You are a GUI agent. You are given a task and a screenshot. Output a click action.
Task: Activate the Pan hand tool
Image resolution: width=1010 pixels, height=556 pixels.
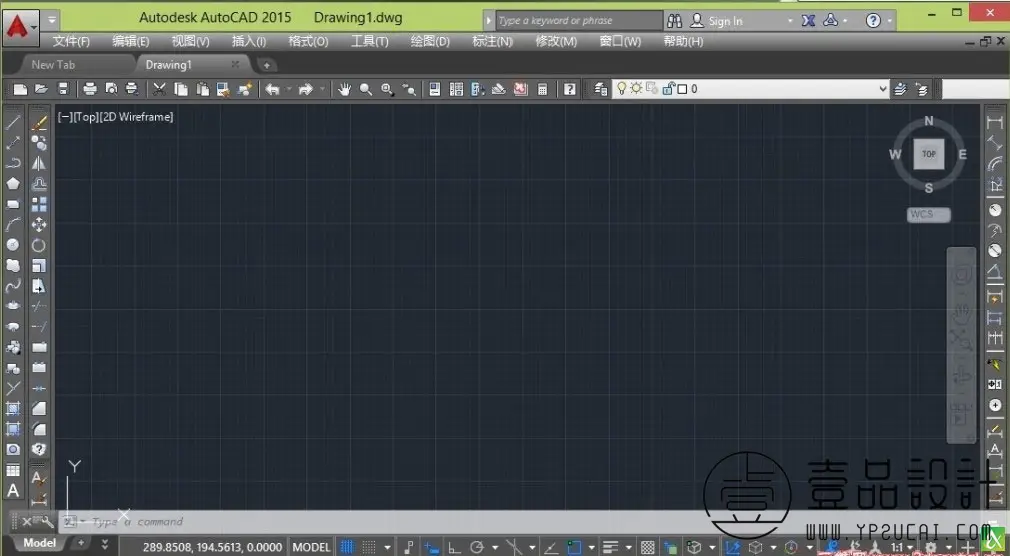[x=345, y=90]
